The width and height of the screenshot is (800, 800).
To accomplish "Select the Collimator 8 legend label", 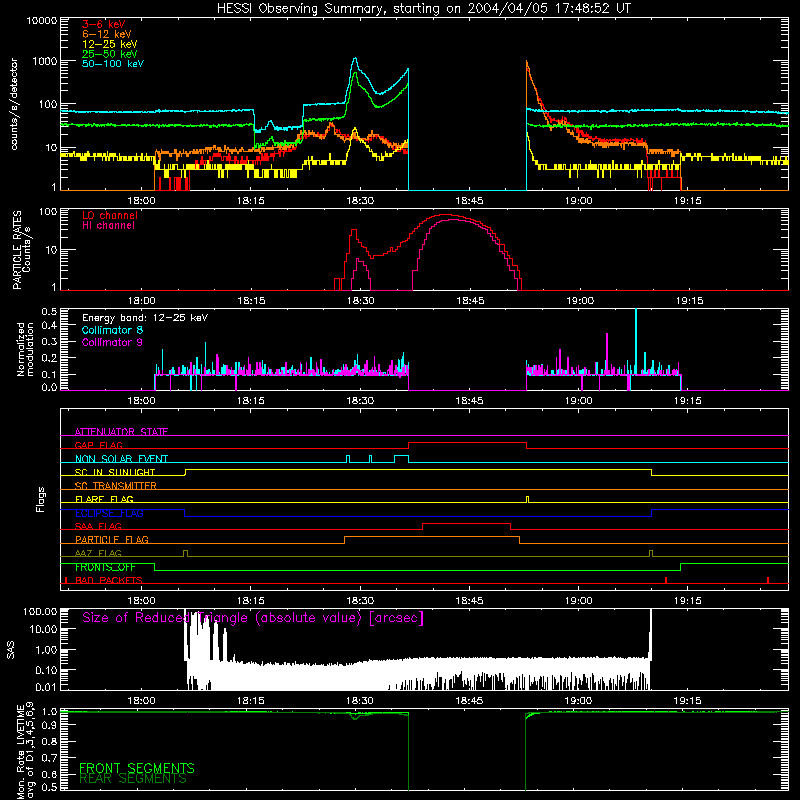I will [112, 330].
